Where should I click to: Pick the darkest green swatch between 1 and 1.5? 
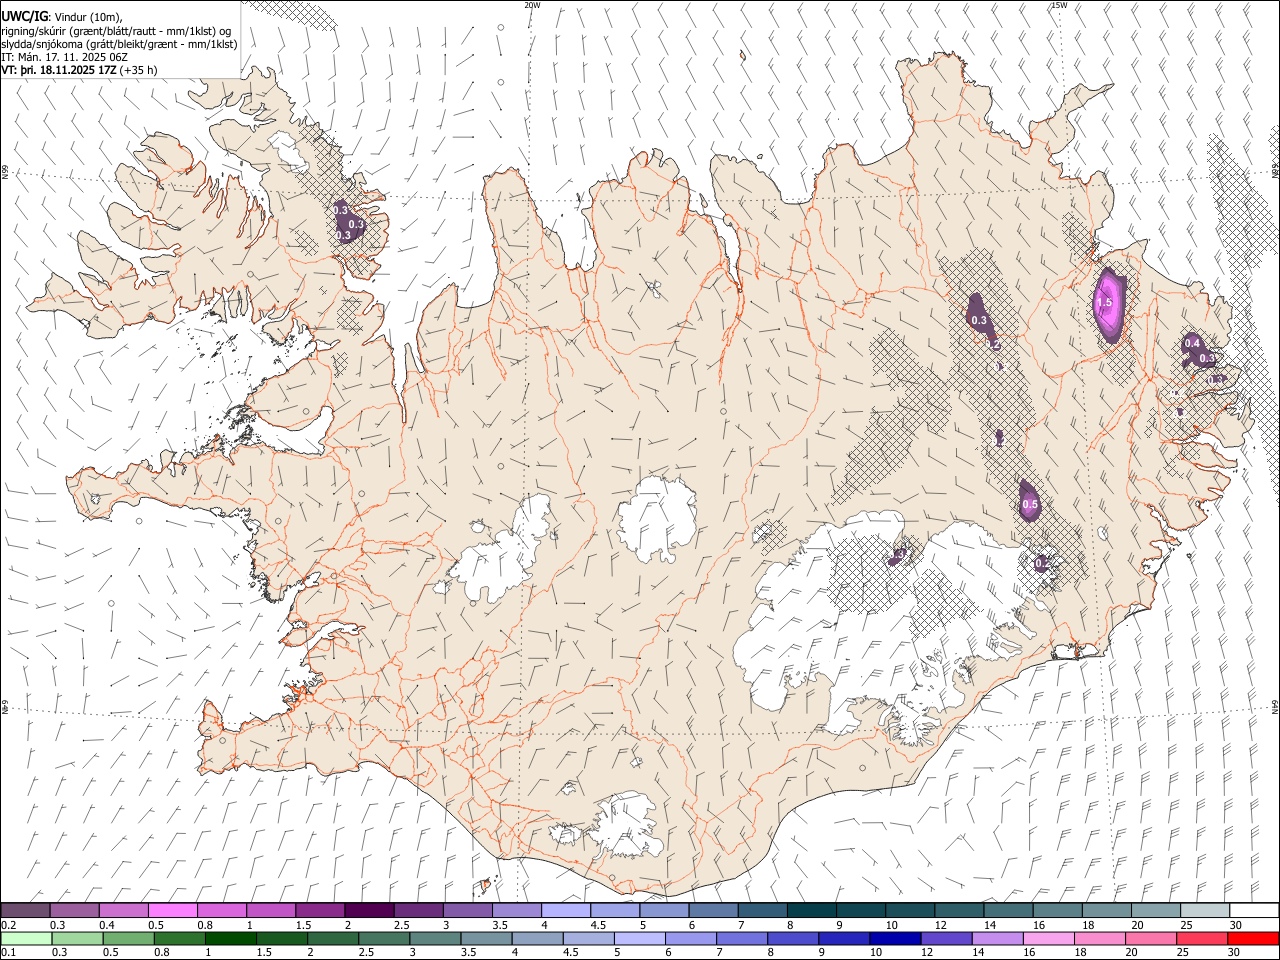point(231,939)
